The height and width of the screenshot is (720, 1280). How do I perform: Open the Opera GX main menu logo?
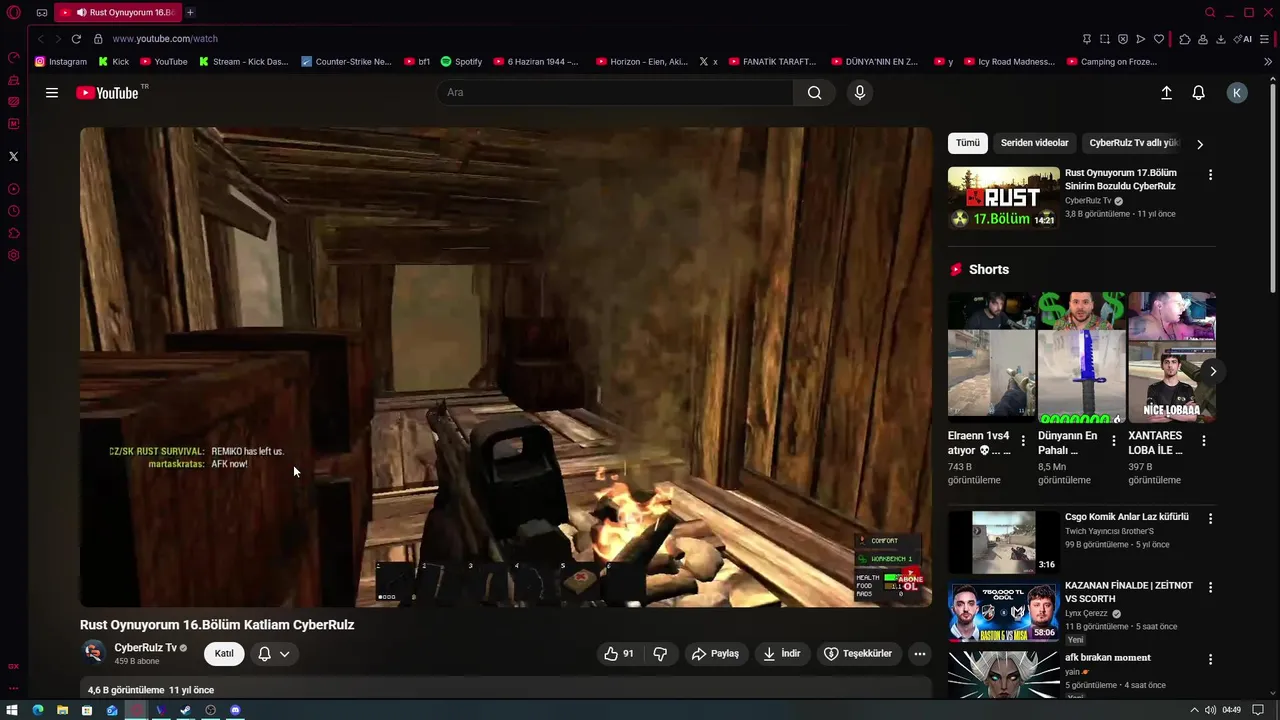(x=14, y=12)
